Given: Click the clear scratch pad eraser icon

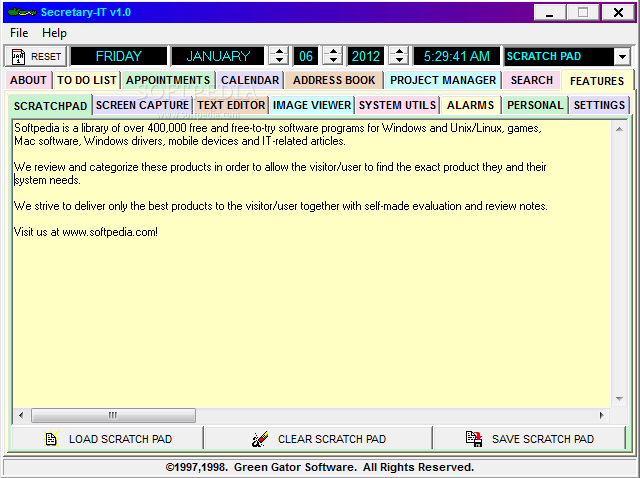Looking at the screenshot, I should point(260,439).
